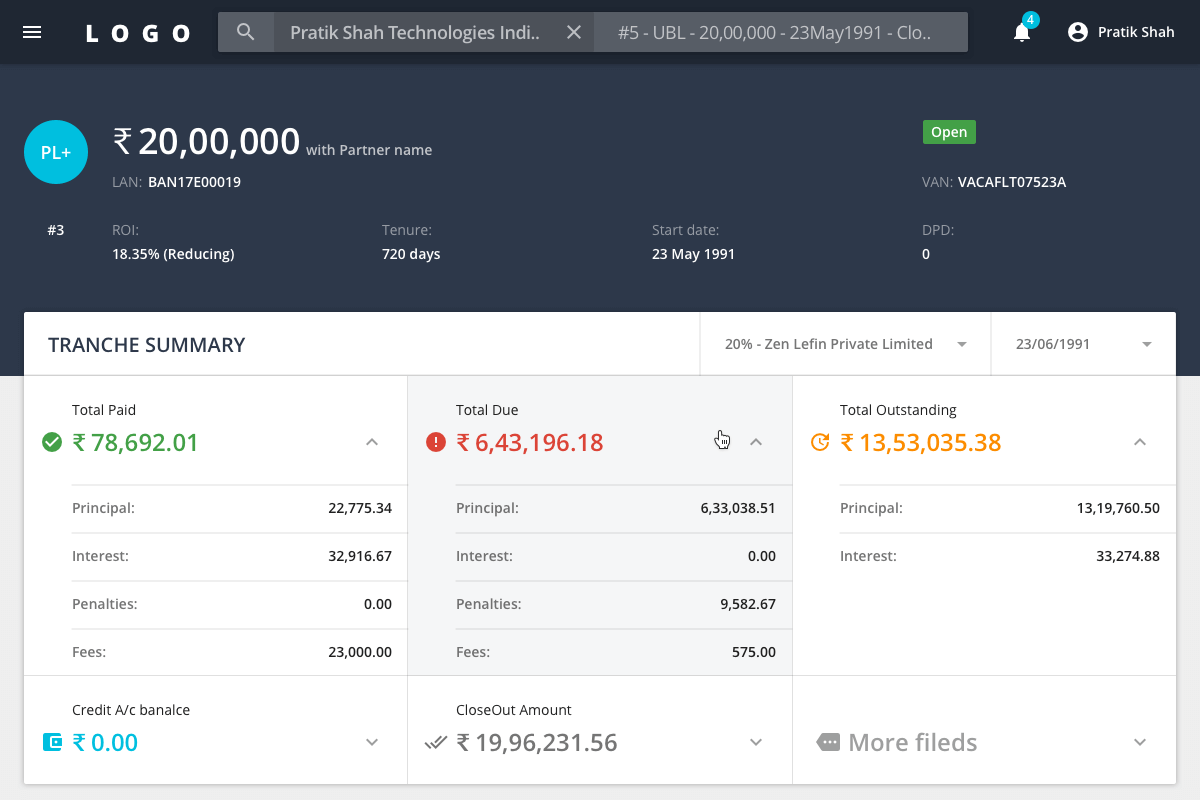Click the red alert icon beside Total Due
Image resolution: width=1200 pixels, height=800 pixels.
click(435, 442)
